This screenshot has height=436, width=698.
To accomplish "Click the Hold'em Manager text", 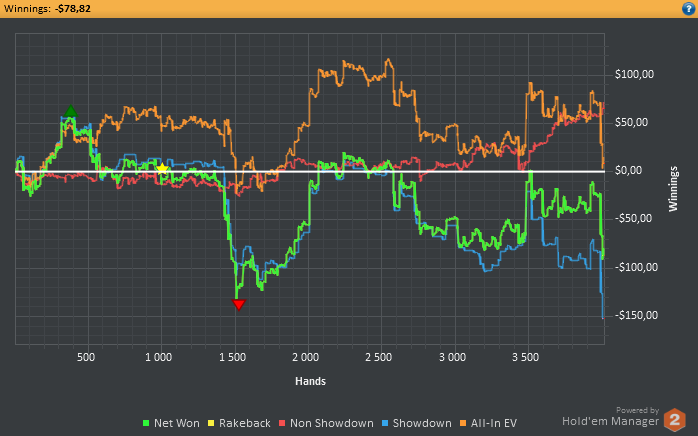I will point(610,421).
